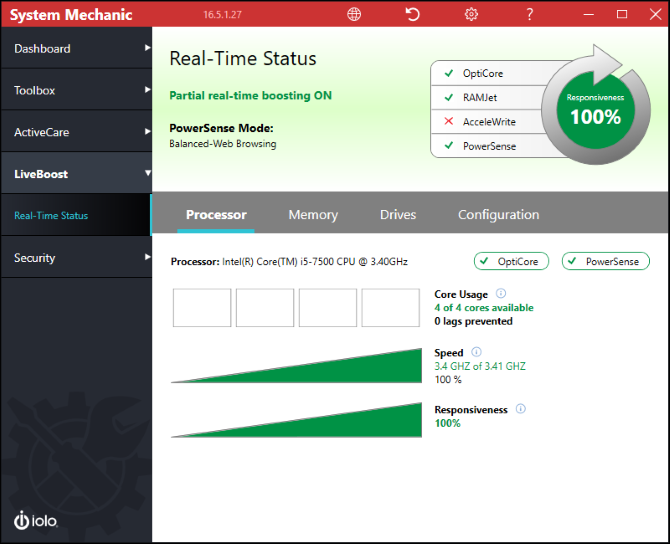Toggle RAMJet in the status list
The height and width of the screenshot is (544, 670).
pyautogui.click(x=487, y=97)
